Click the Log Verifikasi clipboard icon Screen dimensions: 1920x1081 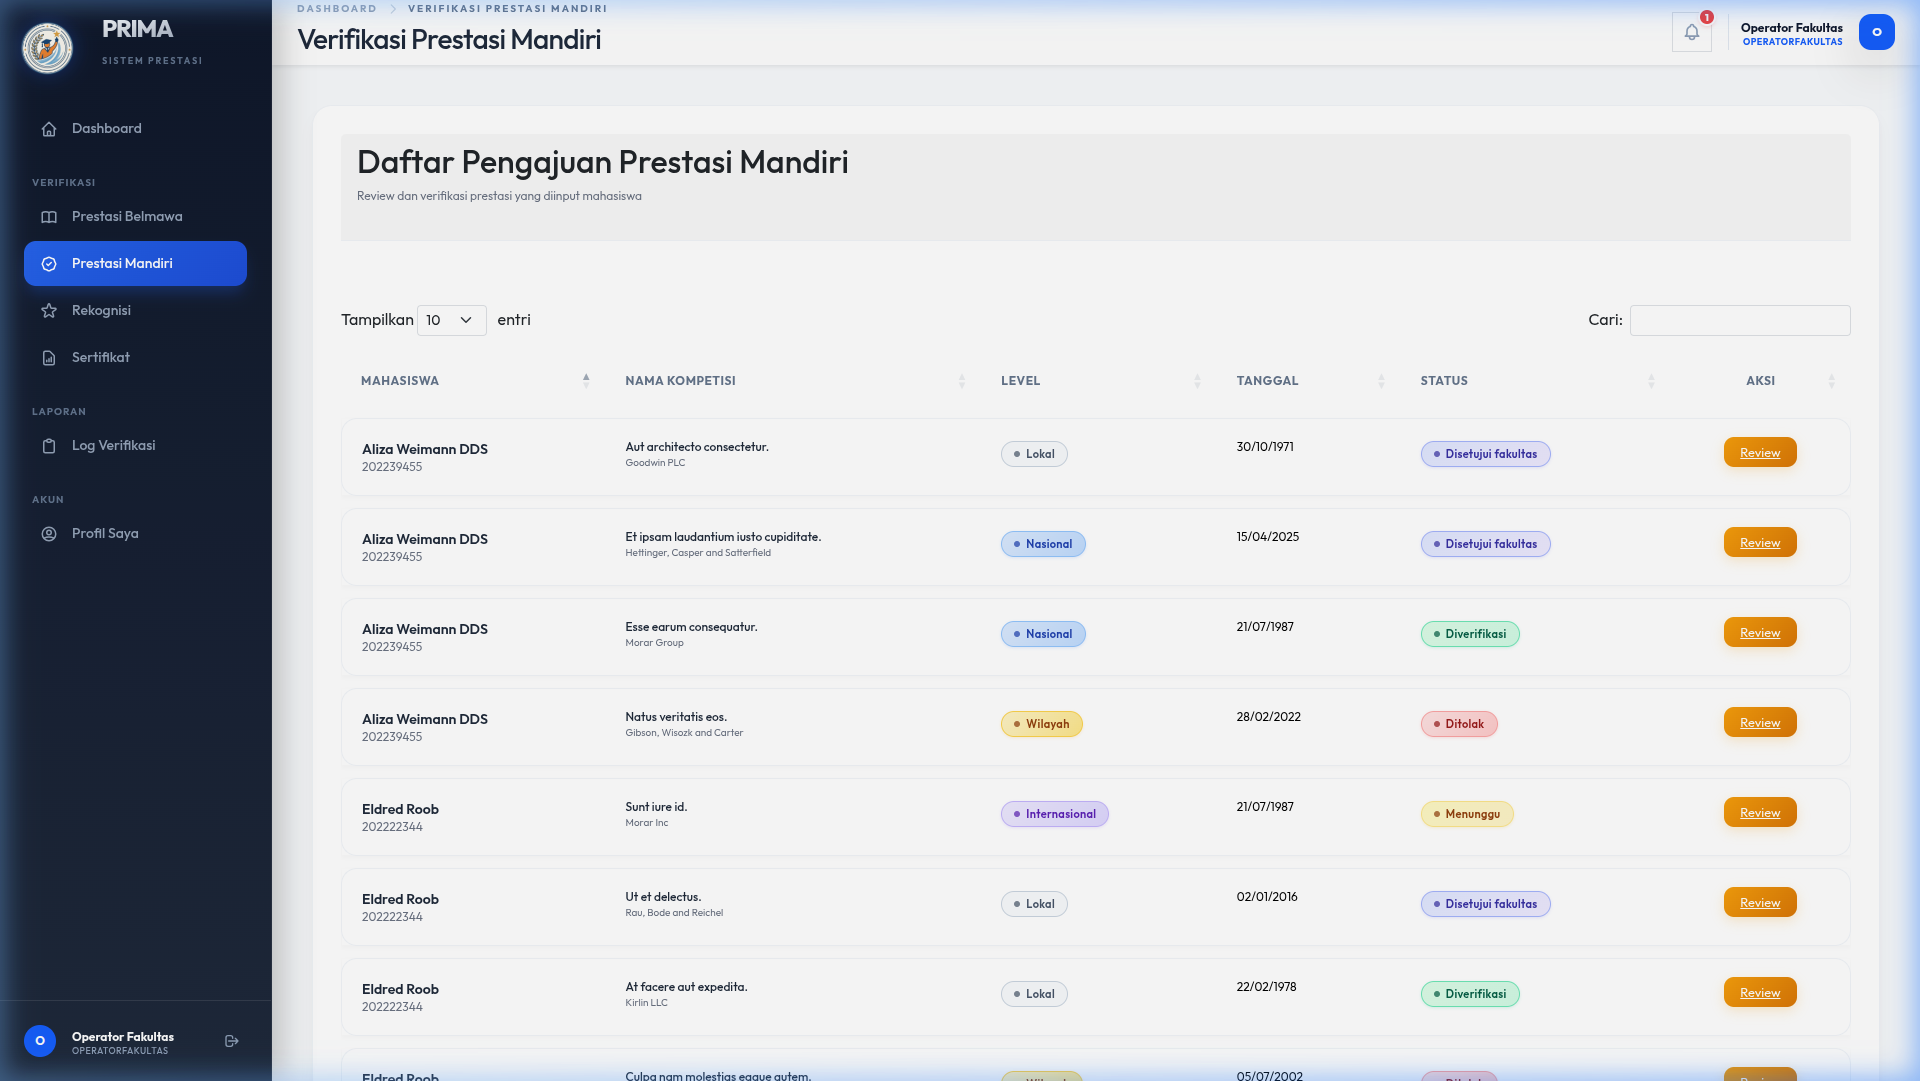pyautogui.click(x=49, y=446)
